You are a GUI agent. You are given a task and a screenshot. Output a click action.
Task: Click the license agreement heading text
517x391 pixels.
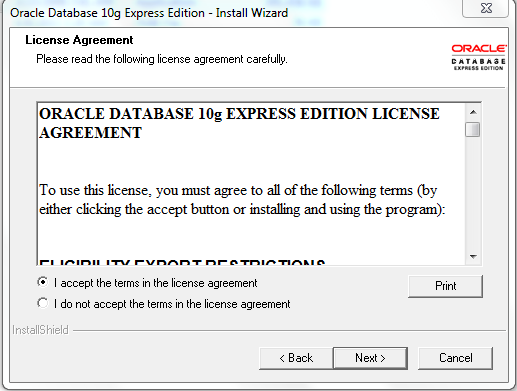click(239, 123)
